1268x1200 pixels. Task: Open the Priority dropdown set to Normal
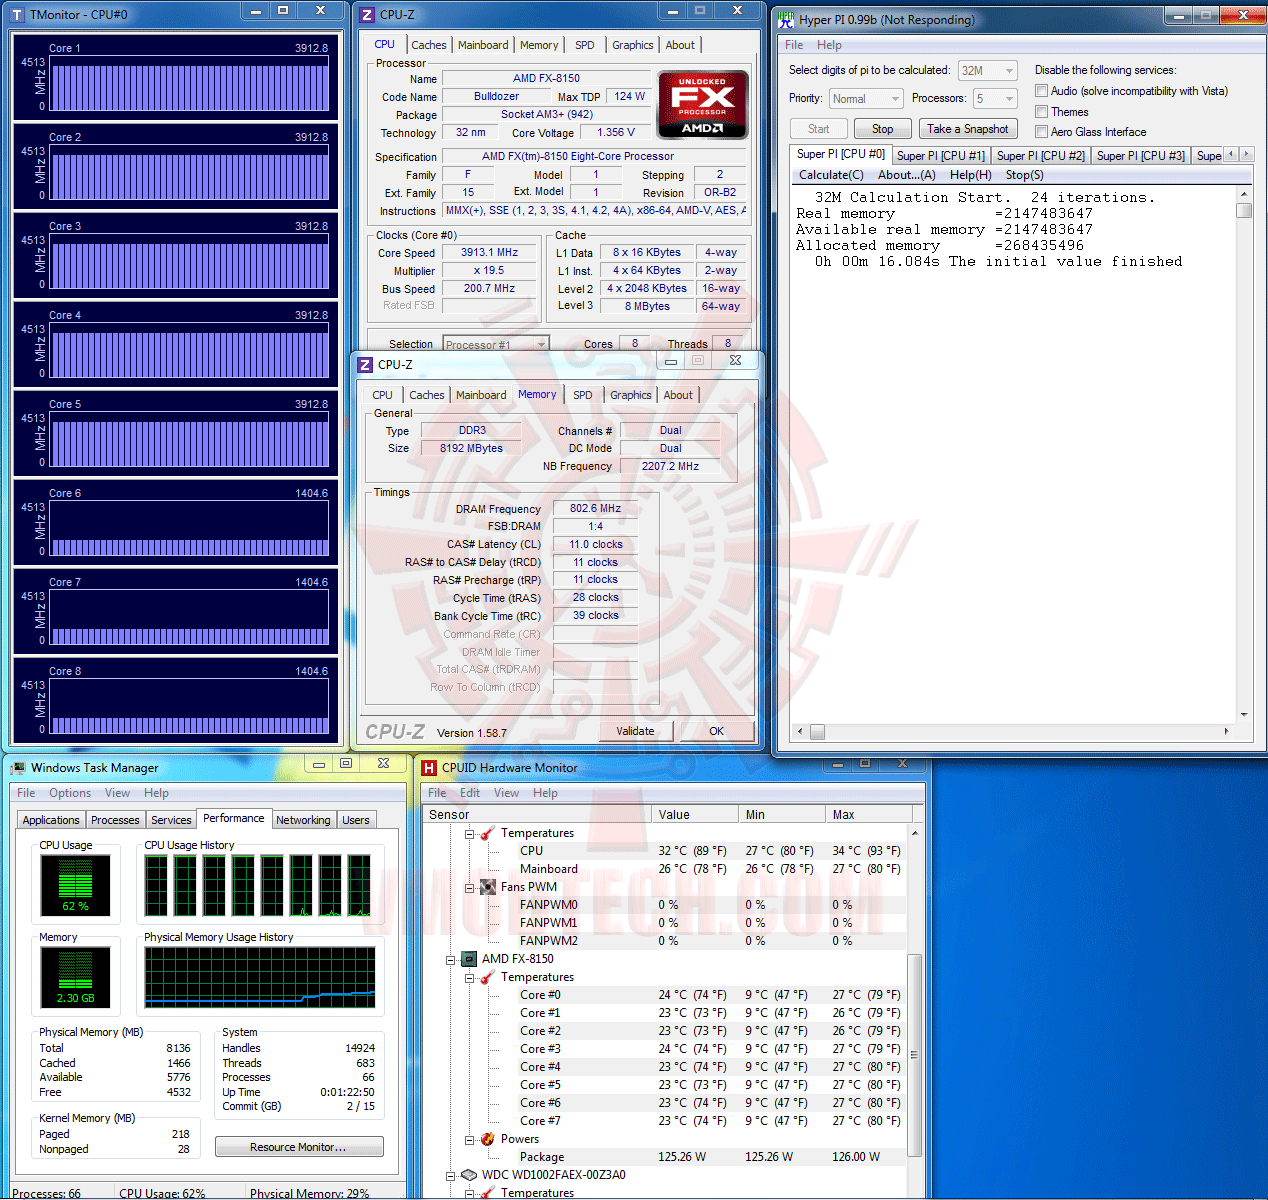pos(866,98)
